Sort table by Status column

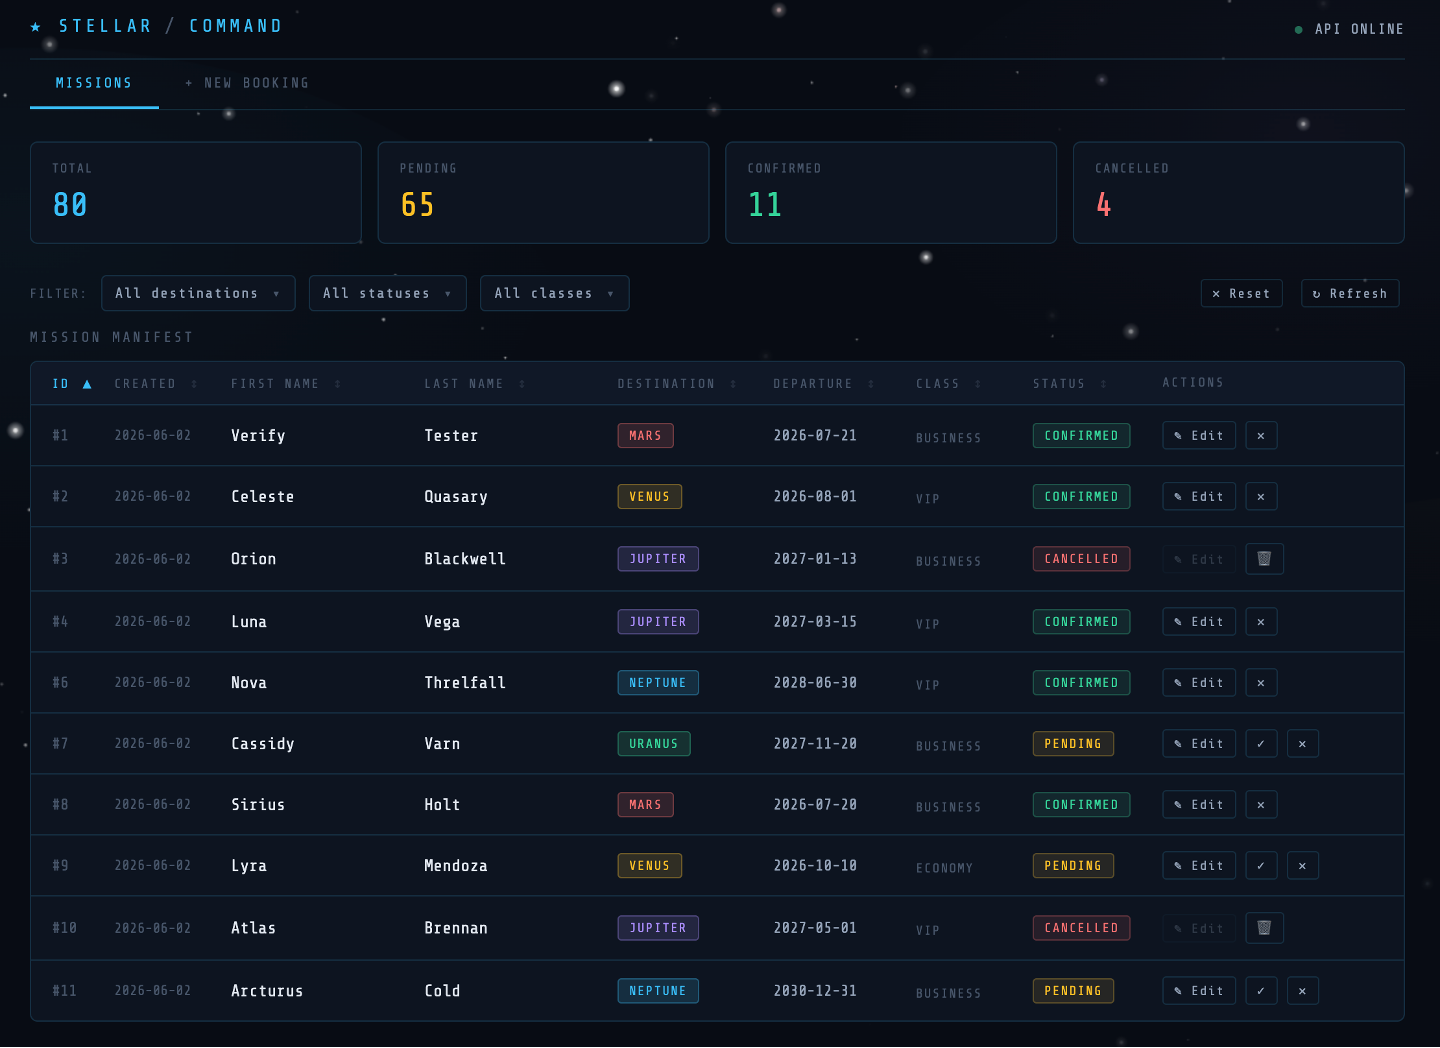point(1070,384)
